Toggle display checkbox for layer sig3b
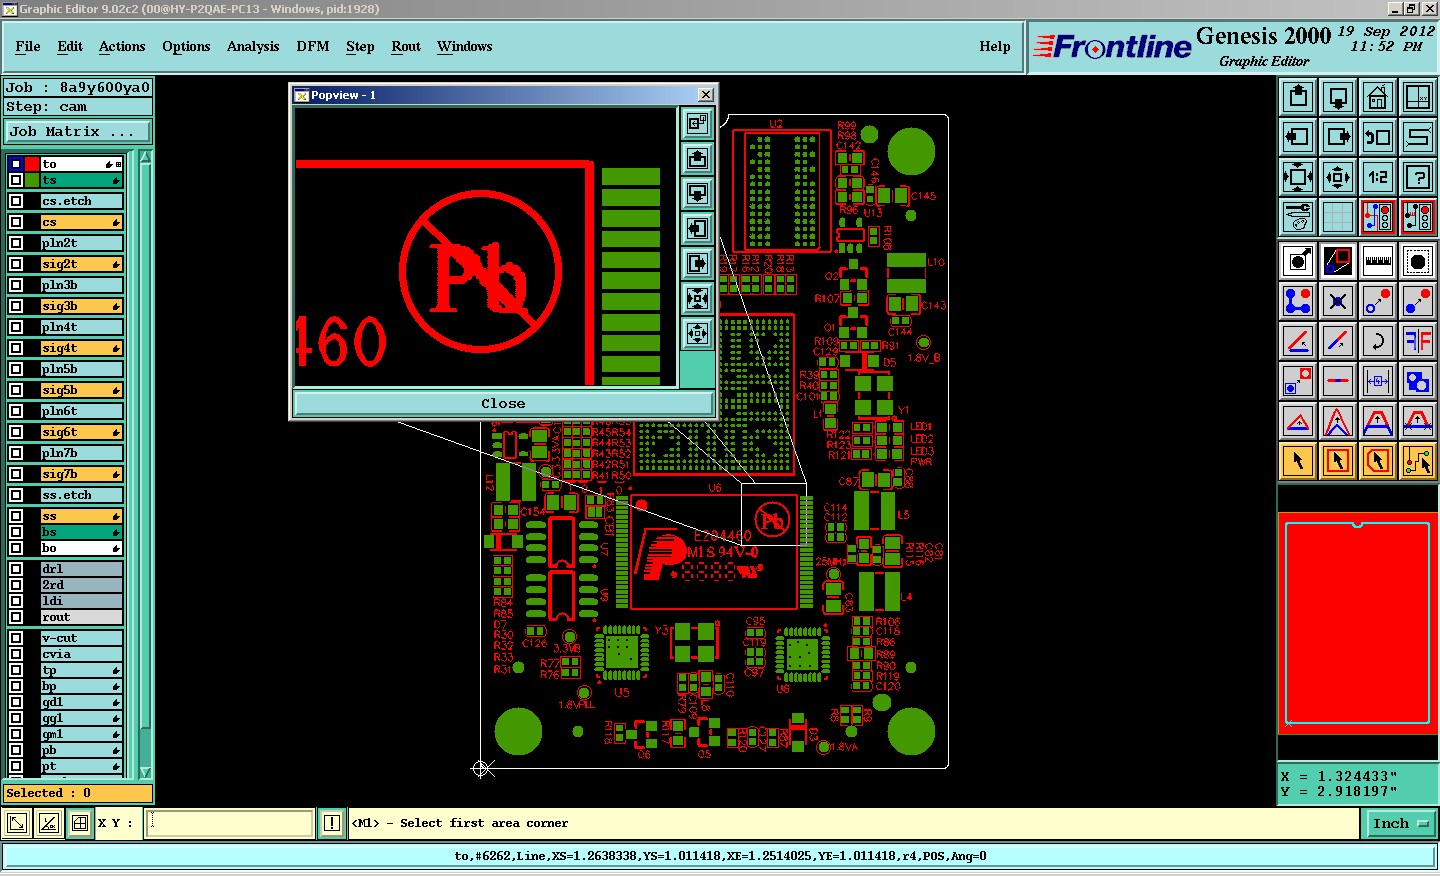Image resolution: width=1440 pixels, height=876 pixels. [x=16, y=306]
